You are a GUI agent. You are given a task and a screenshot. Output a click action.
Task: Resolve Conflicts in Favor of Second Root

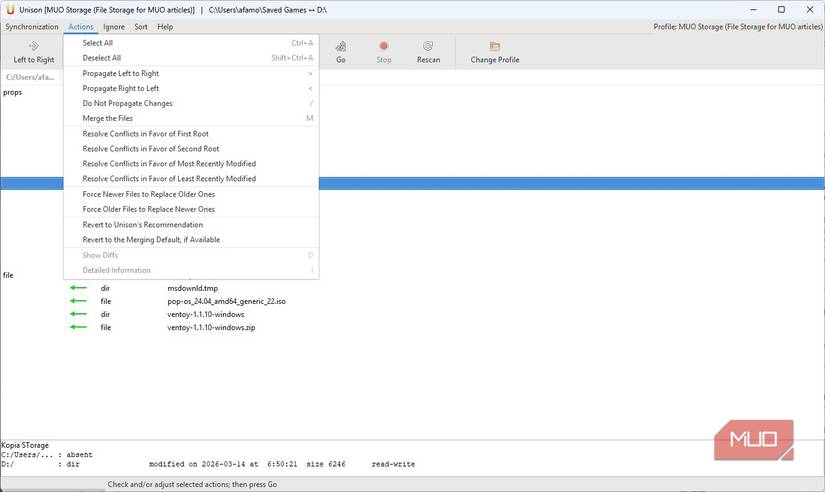(191, 149)
